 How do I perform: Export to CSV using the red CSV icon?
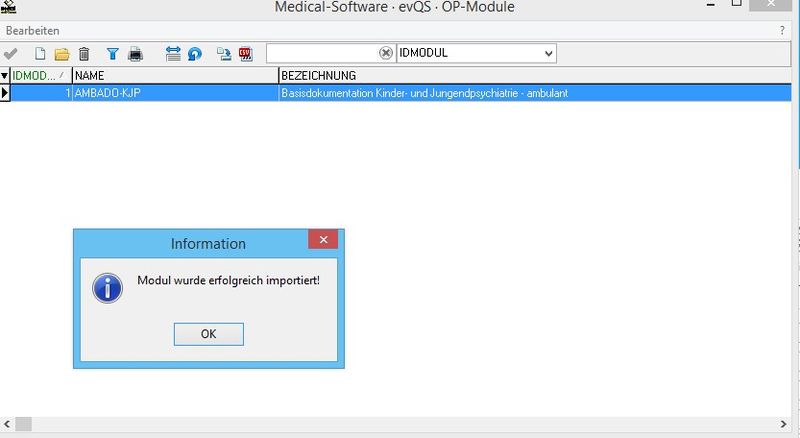coord(245,54)
